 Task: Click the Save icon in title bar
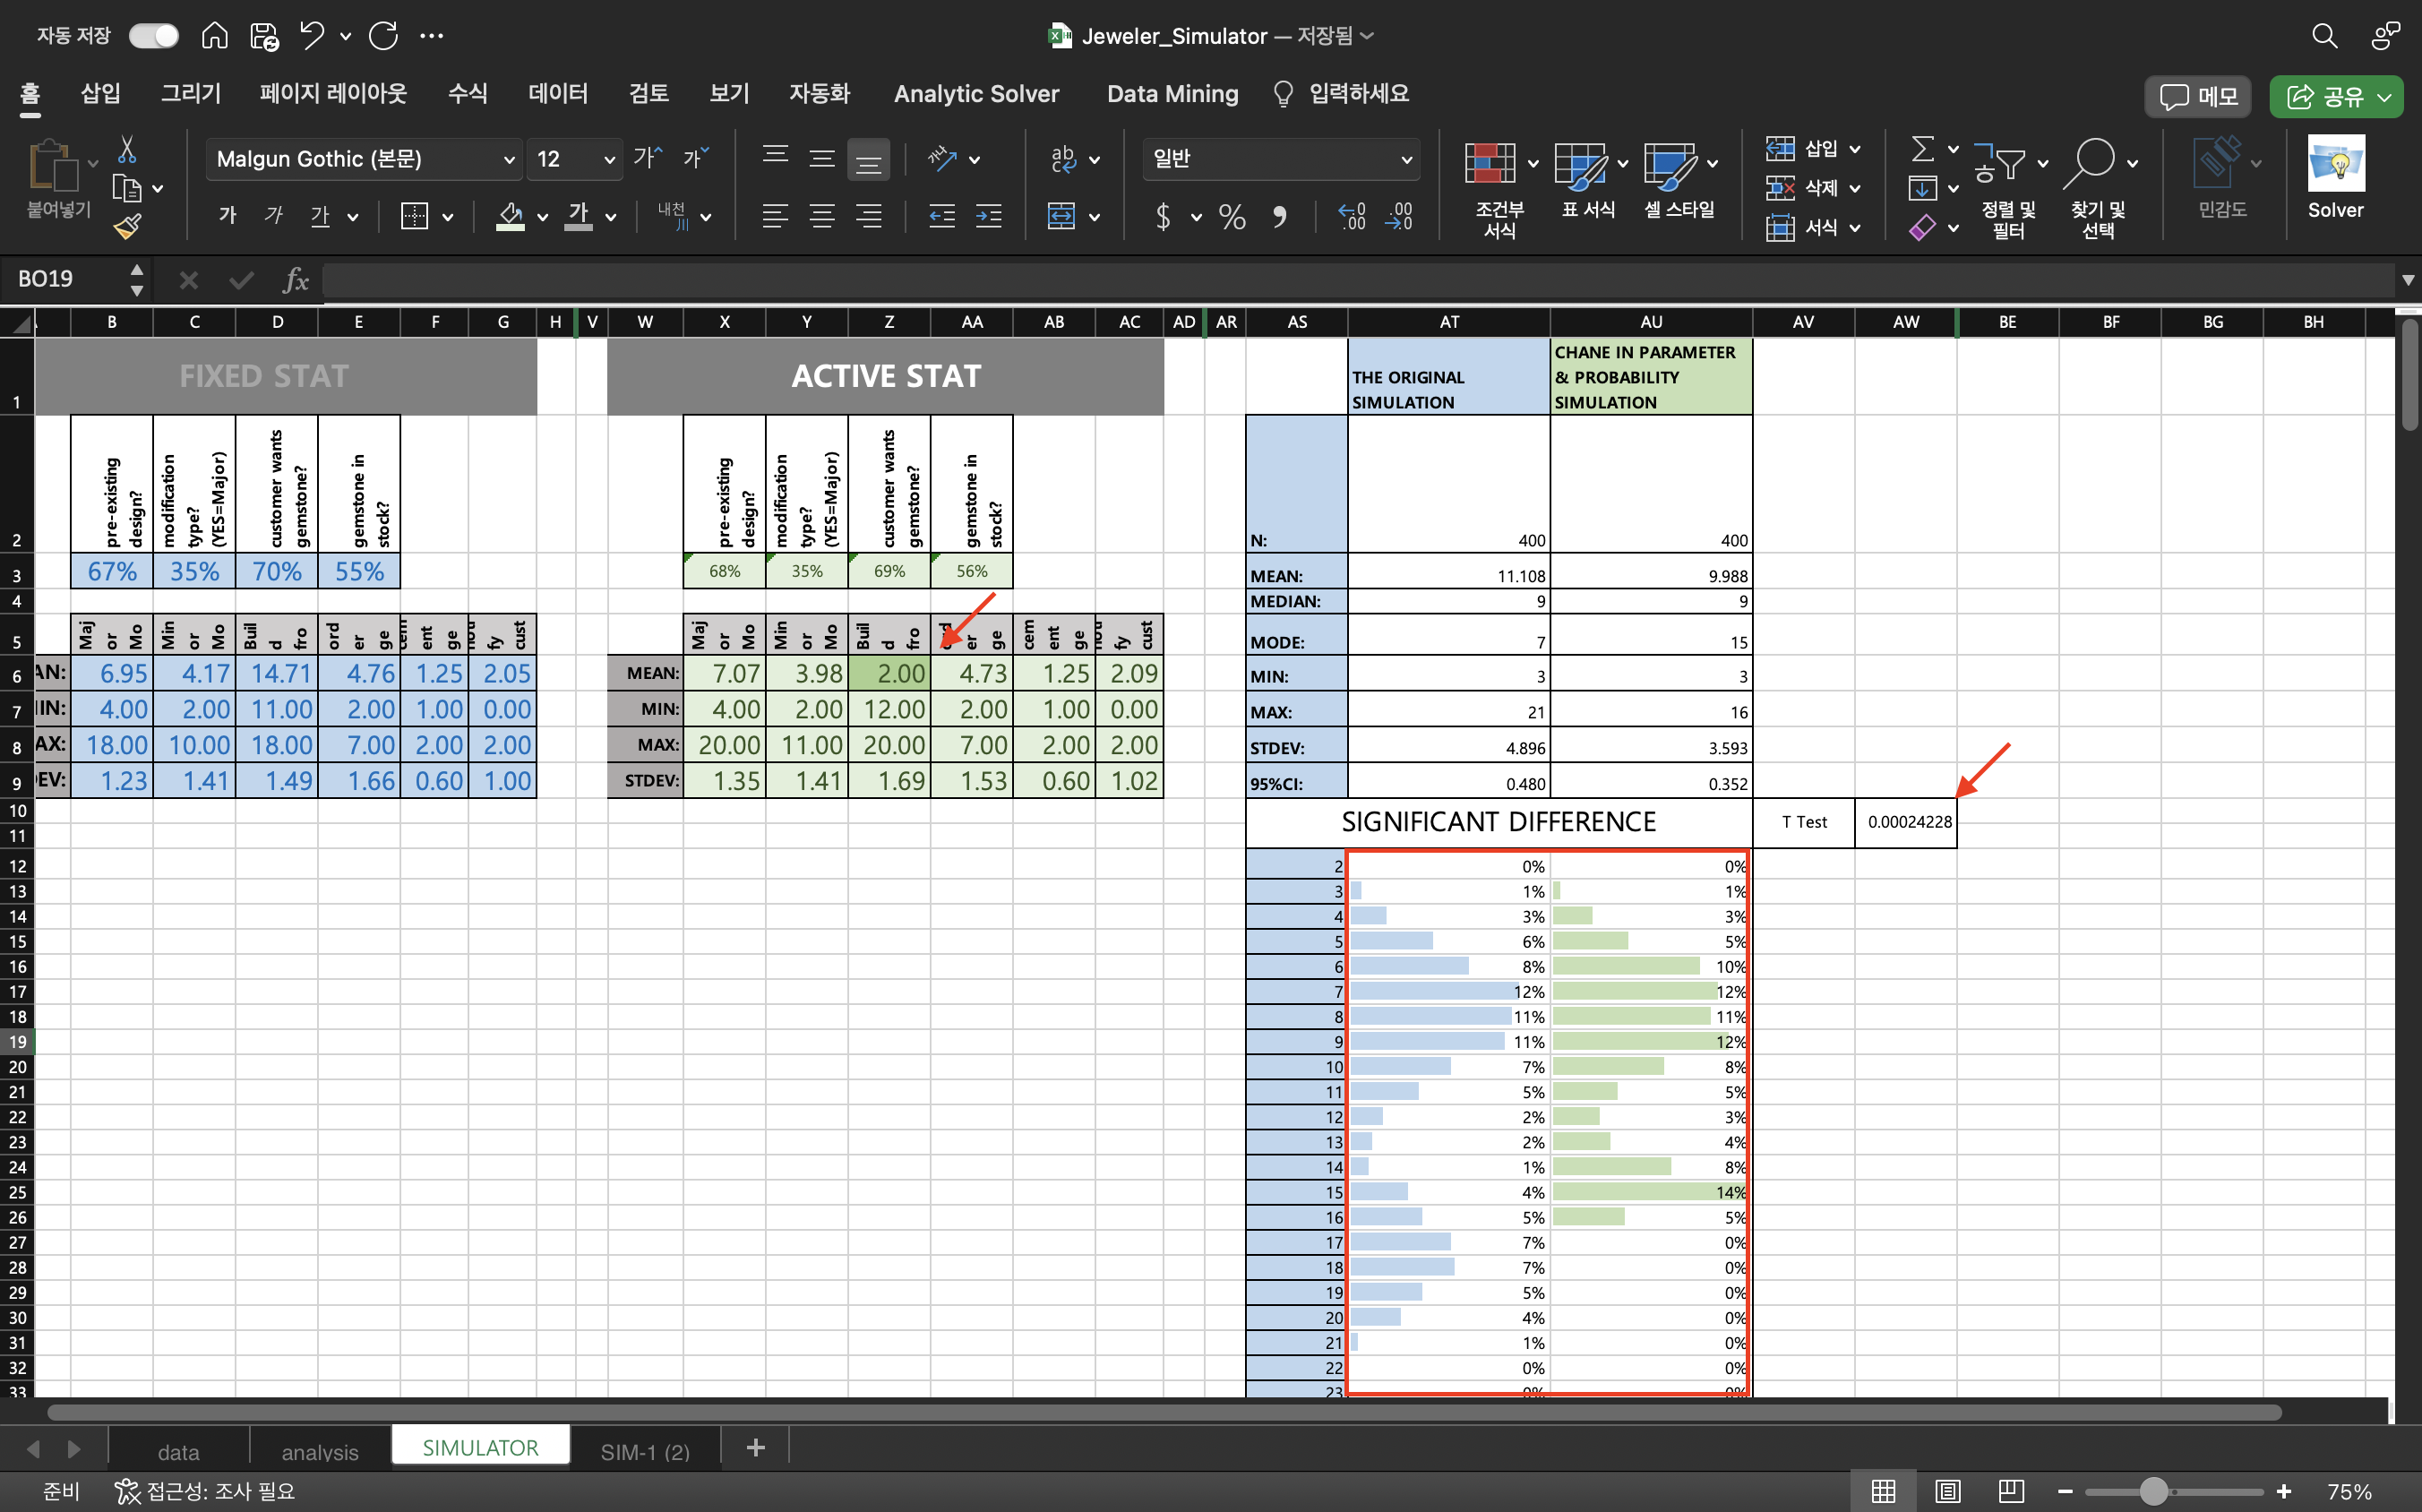(264, 36)
